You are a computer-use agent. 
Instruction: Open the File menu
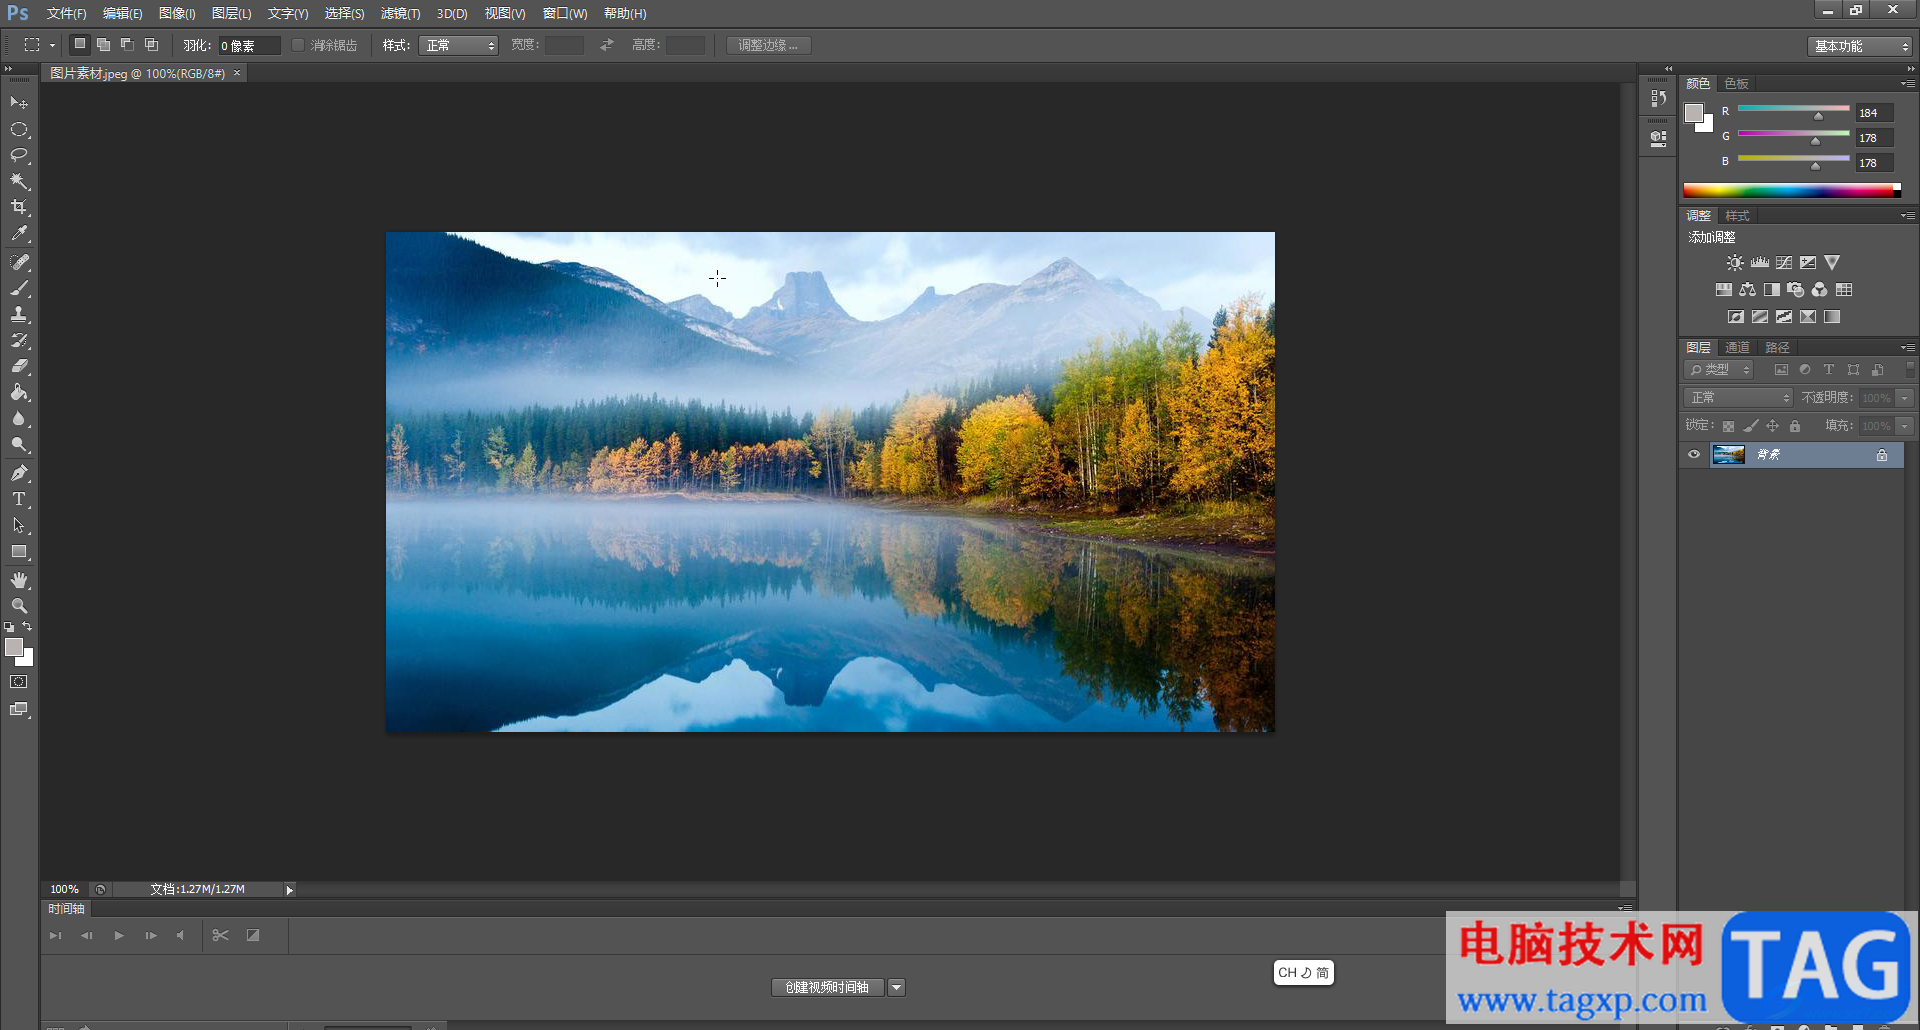[66, 14]
